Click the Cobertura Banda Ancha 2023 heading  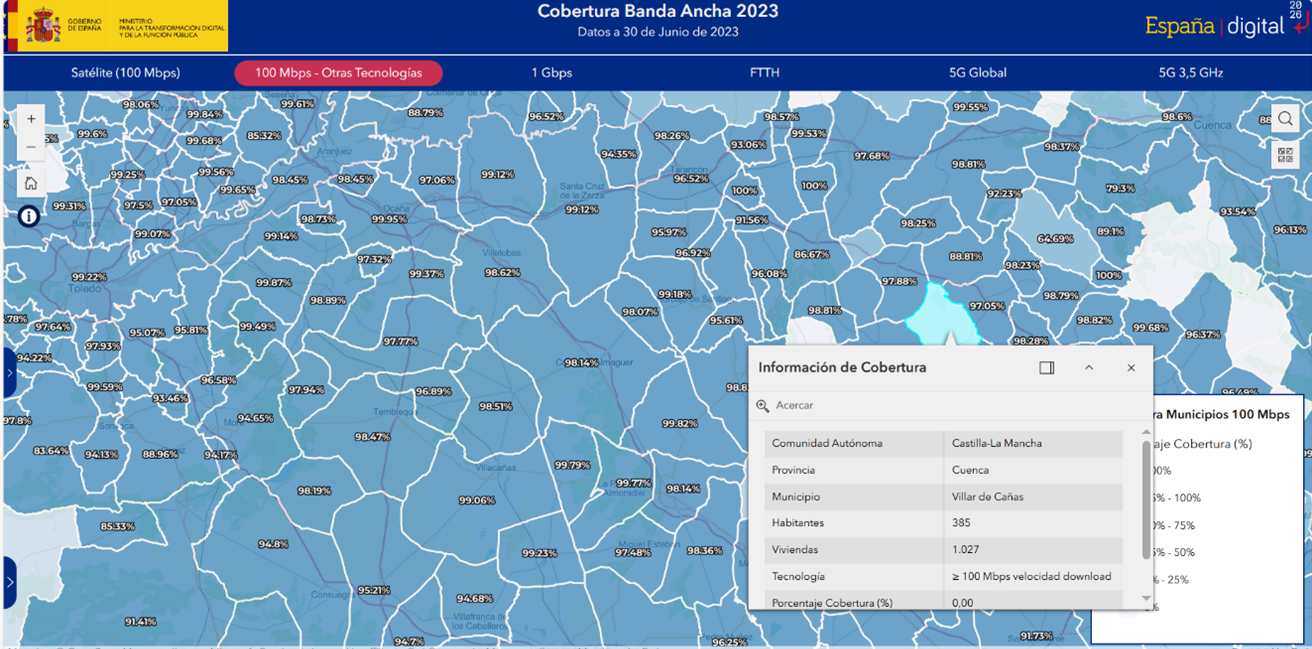[658, 12]
